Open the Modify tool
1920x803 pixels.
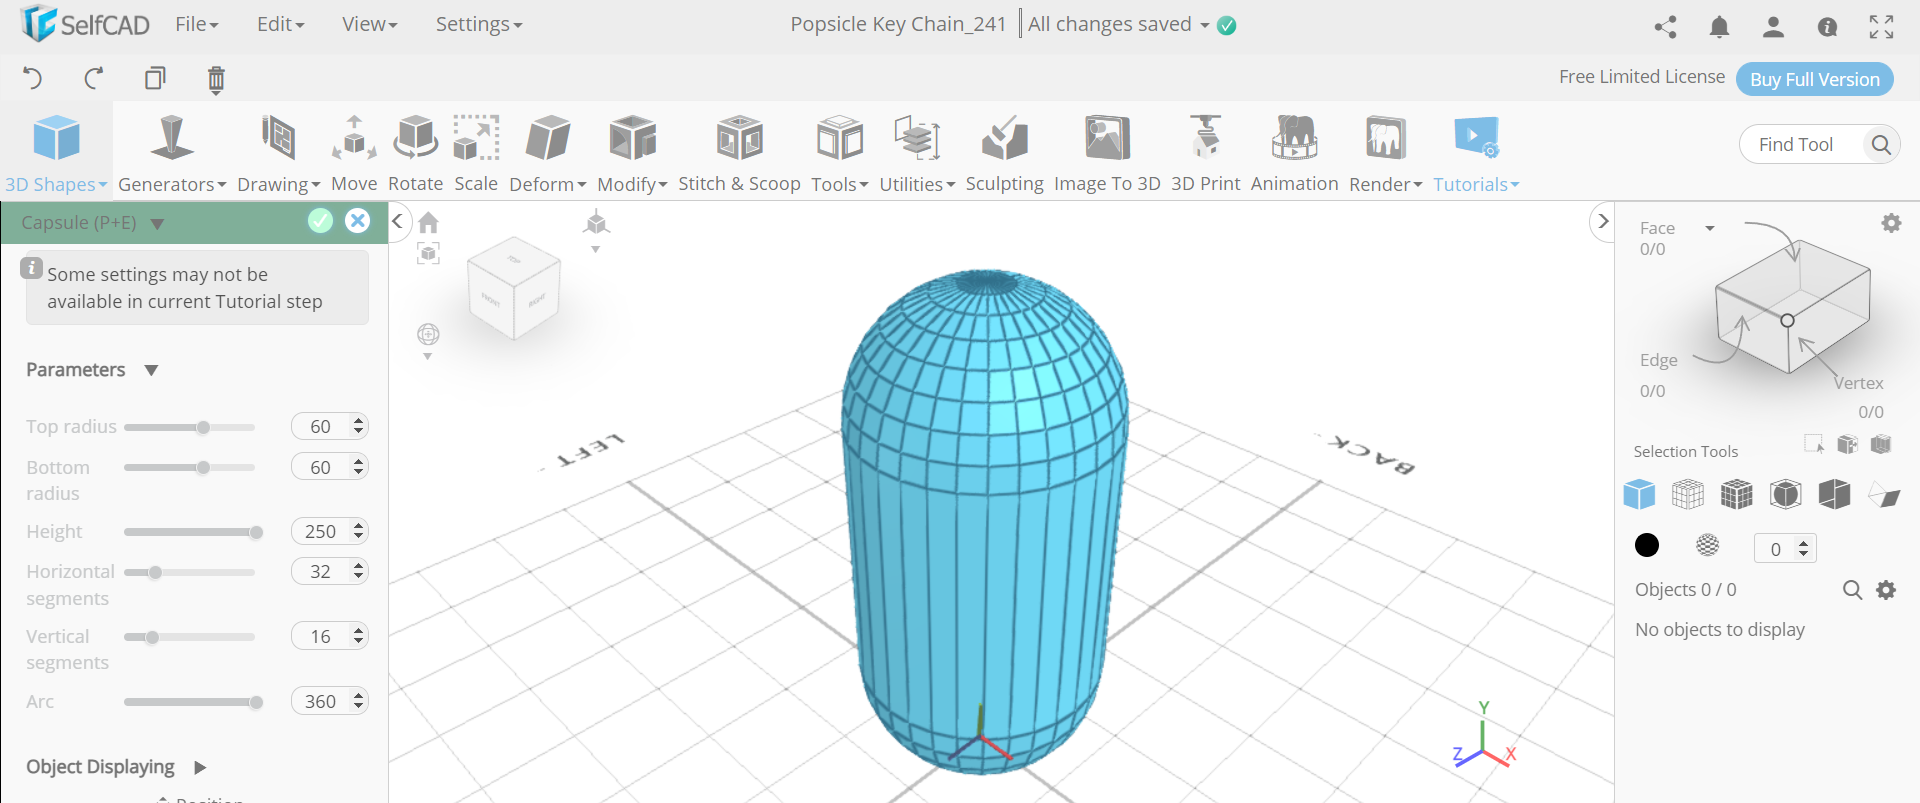click(632, 152)
